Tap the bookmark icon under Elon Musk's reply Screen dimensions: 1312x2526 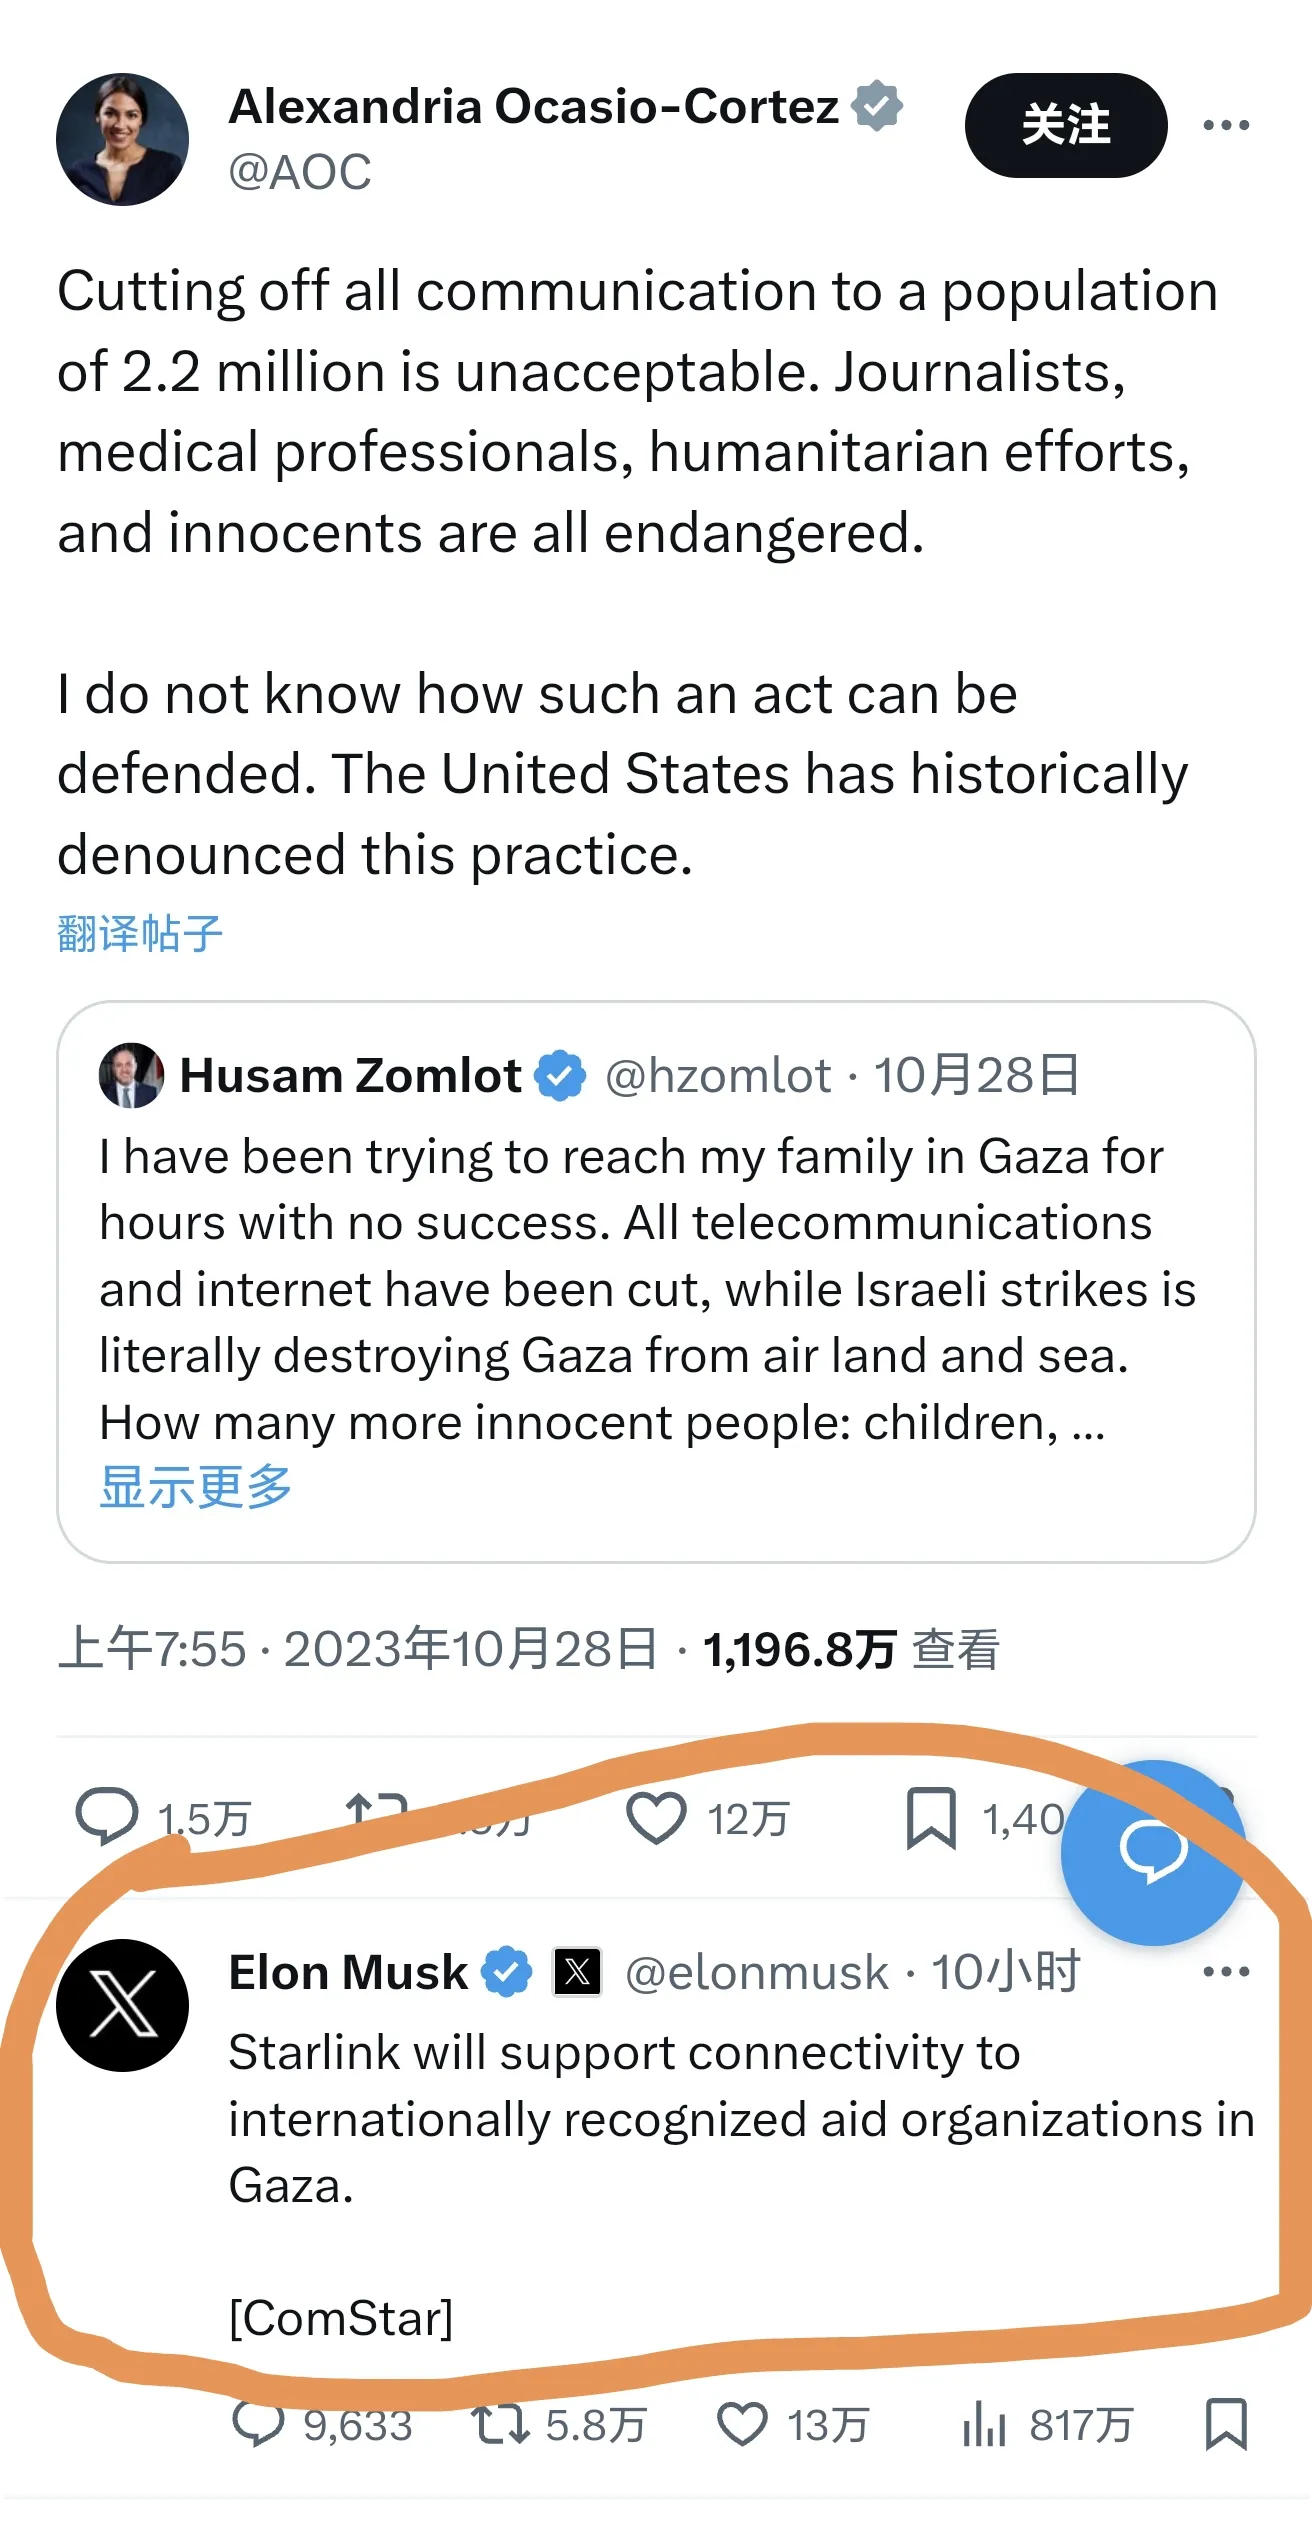point(1227,2423)
